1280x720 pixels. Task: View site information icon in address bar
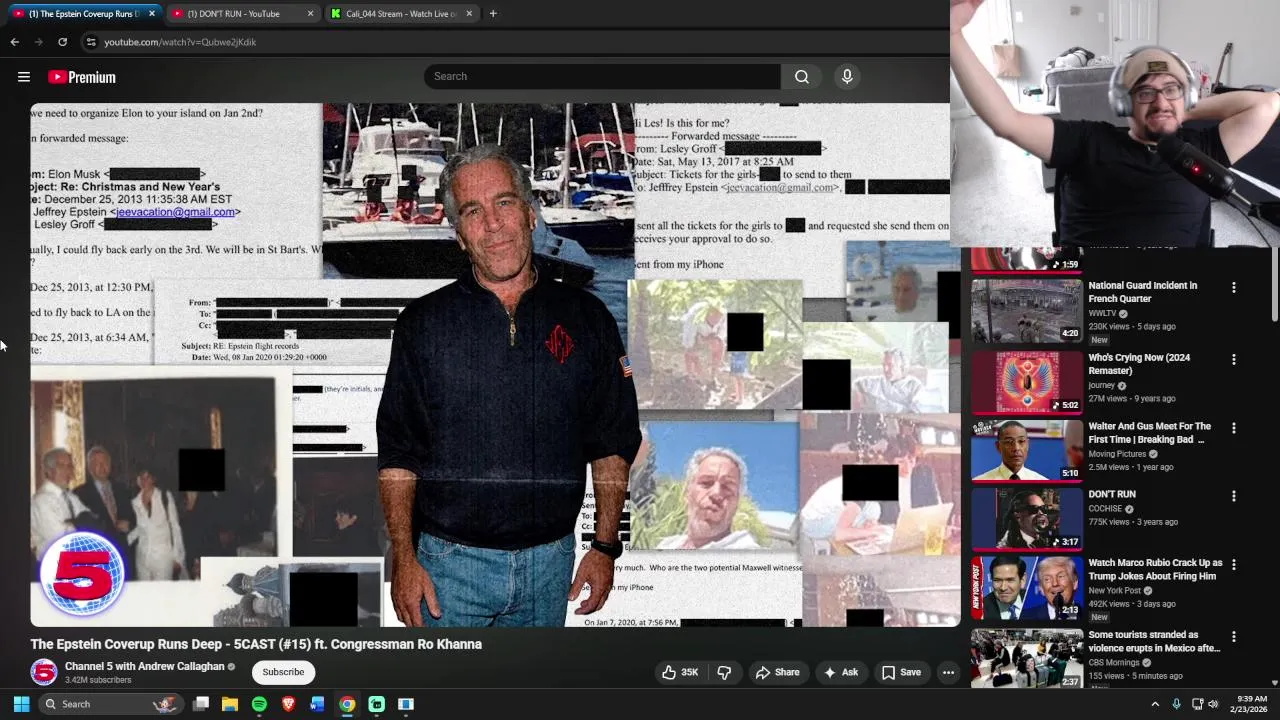(x=91, y=42)
